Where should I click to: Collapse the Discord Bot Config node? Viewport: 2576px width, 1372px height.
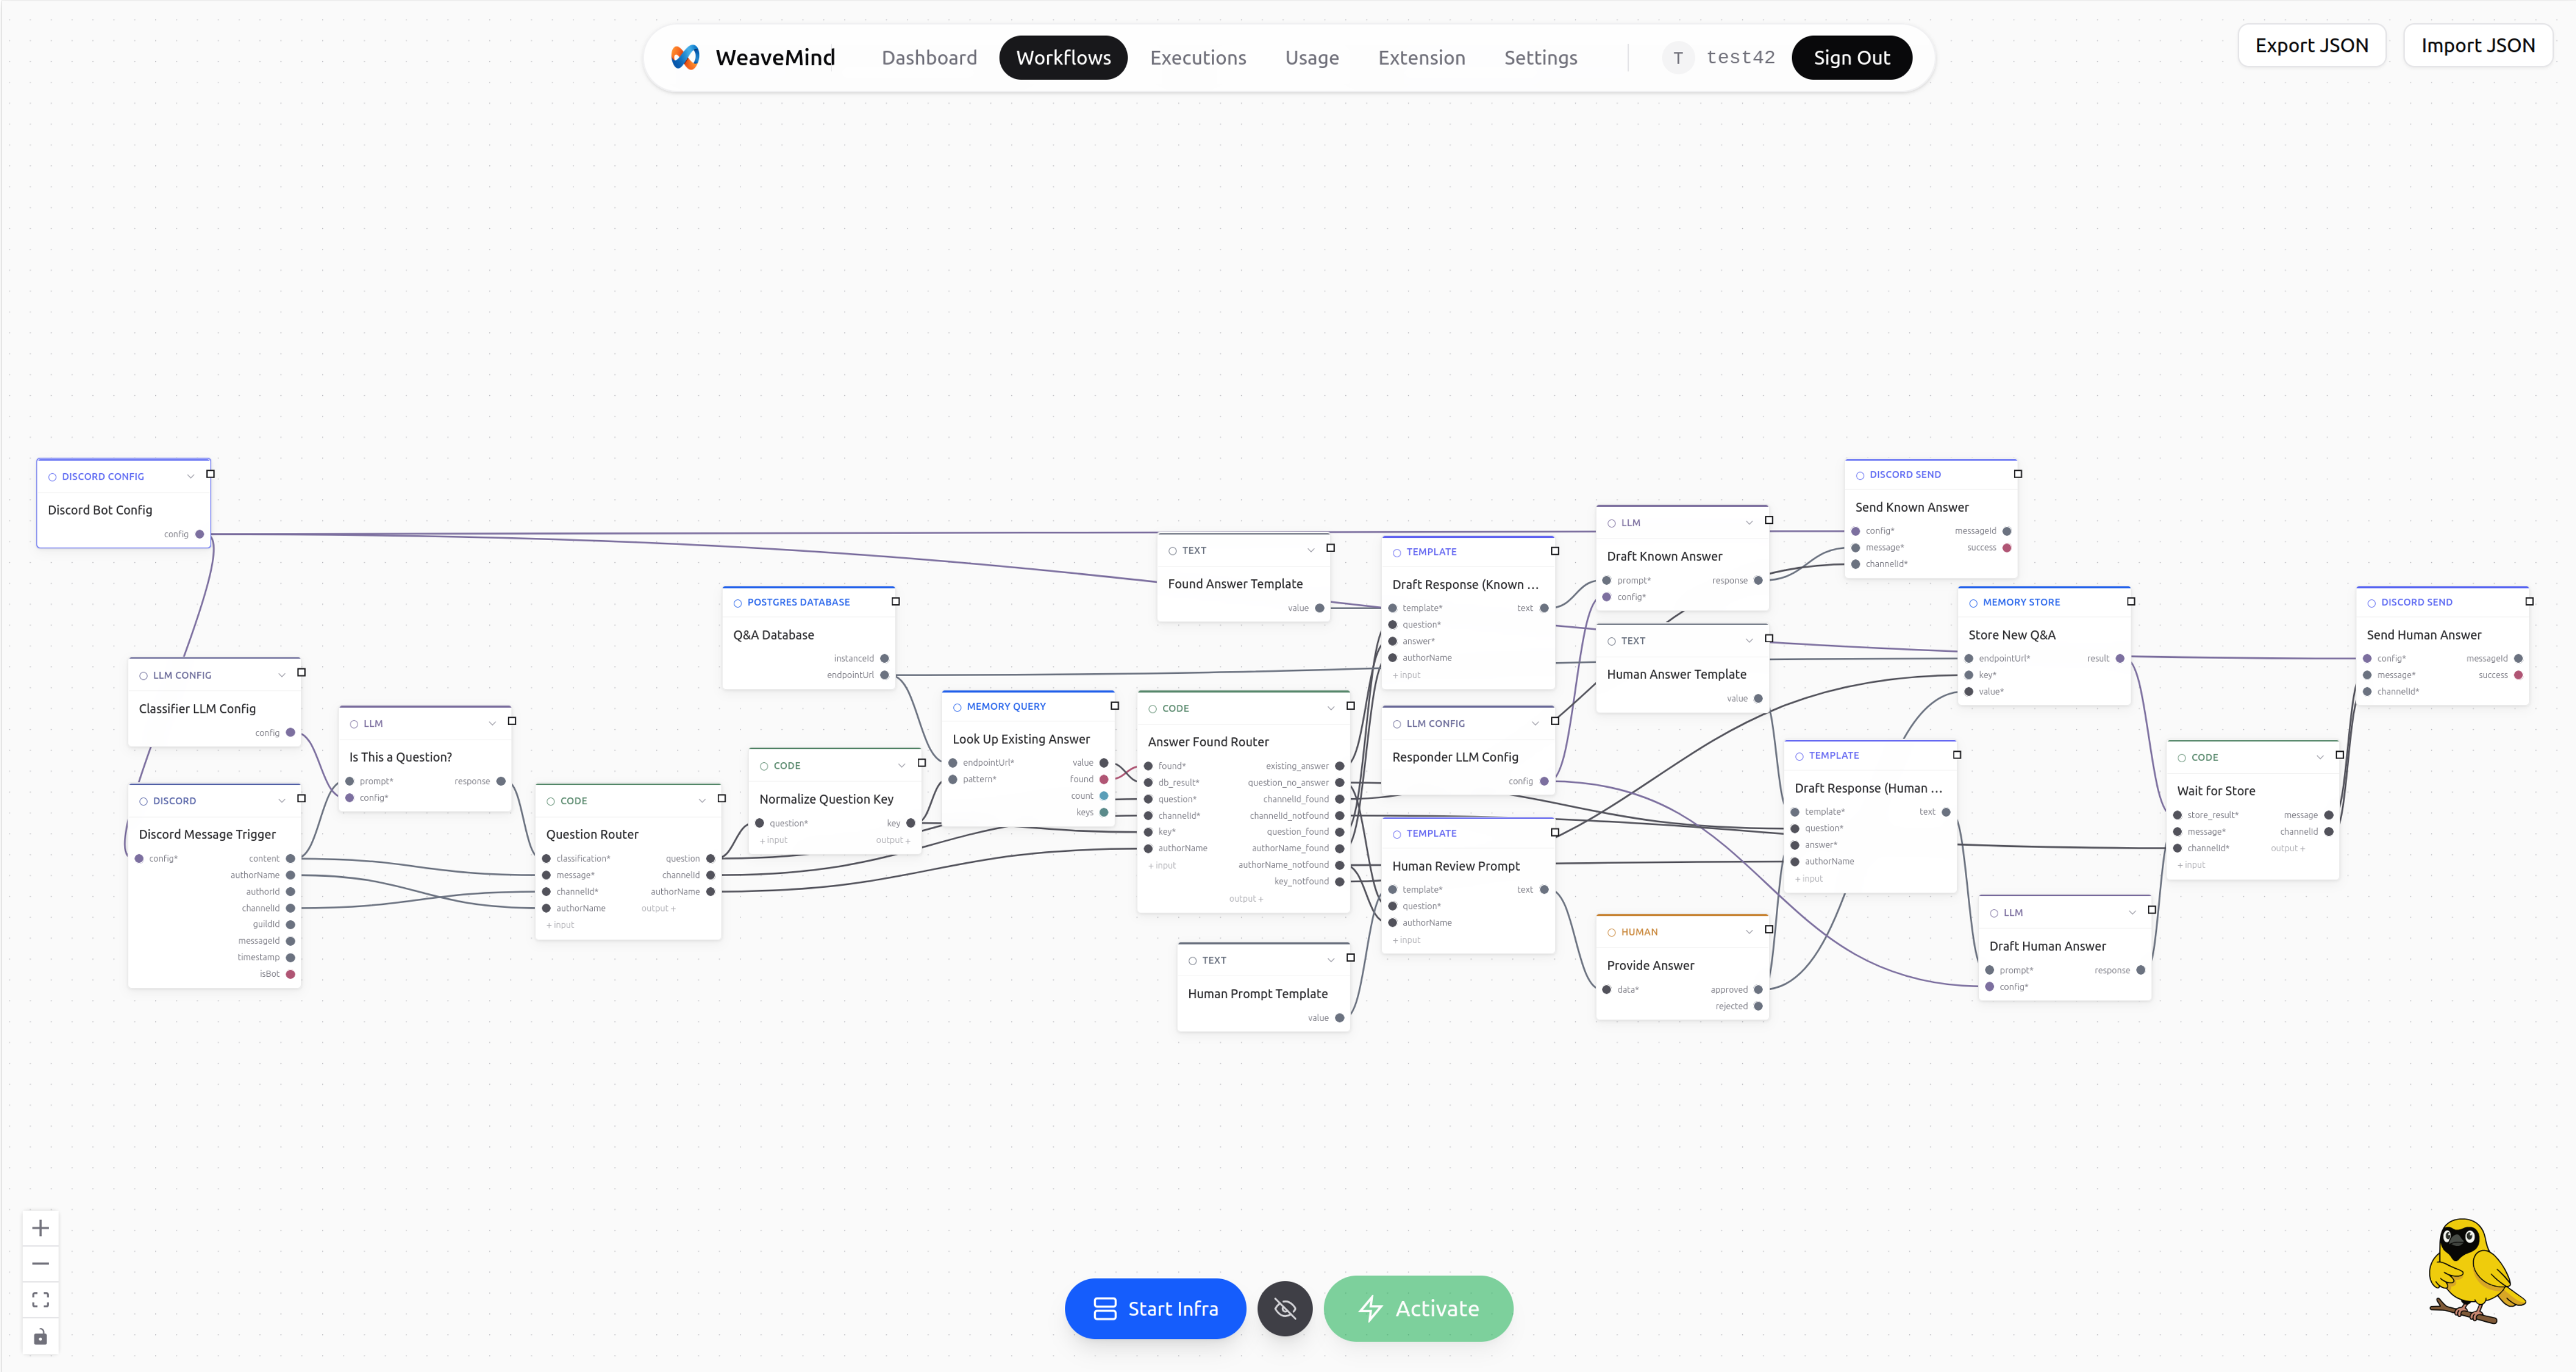coord(190,476)
